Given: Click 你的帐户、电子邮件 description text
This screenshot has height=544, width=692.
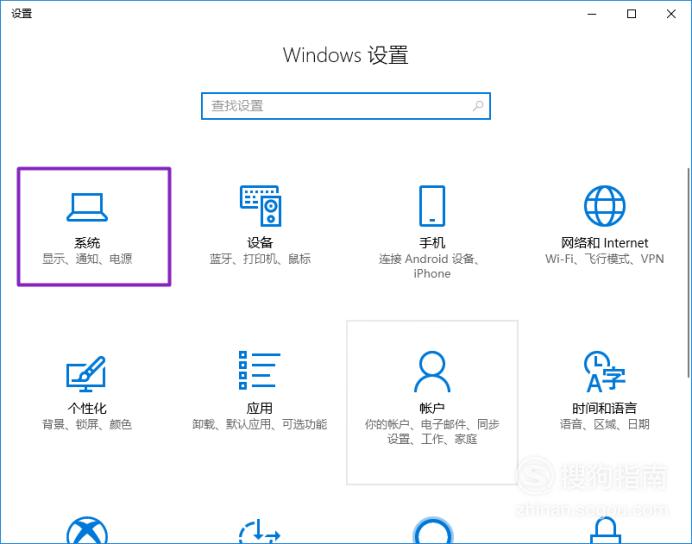Looking at the screenshot, I should [x=432, y=431].
